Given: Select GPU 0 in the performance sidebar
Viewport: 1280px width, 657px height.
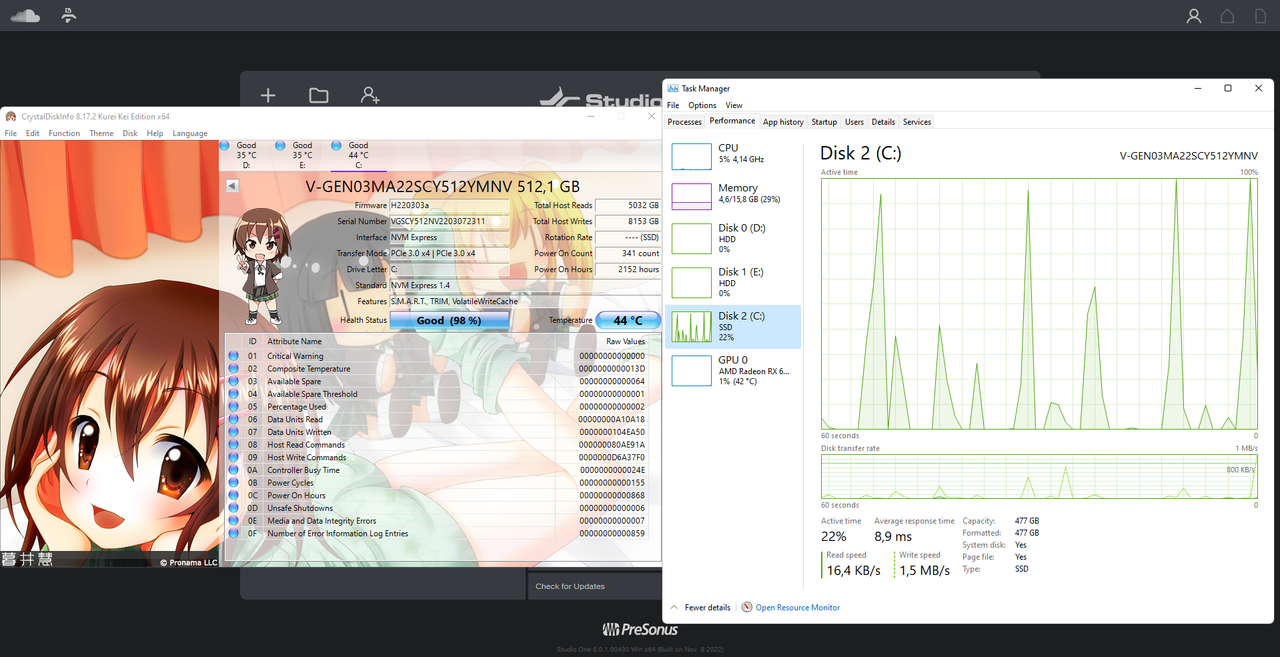Looking at the screenshot, I should tap(733, 370).
